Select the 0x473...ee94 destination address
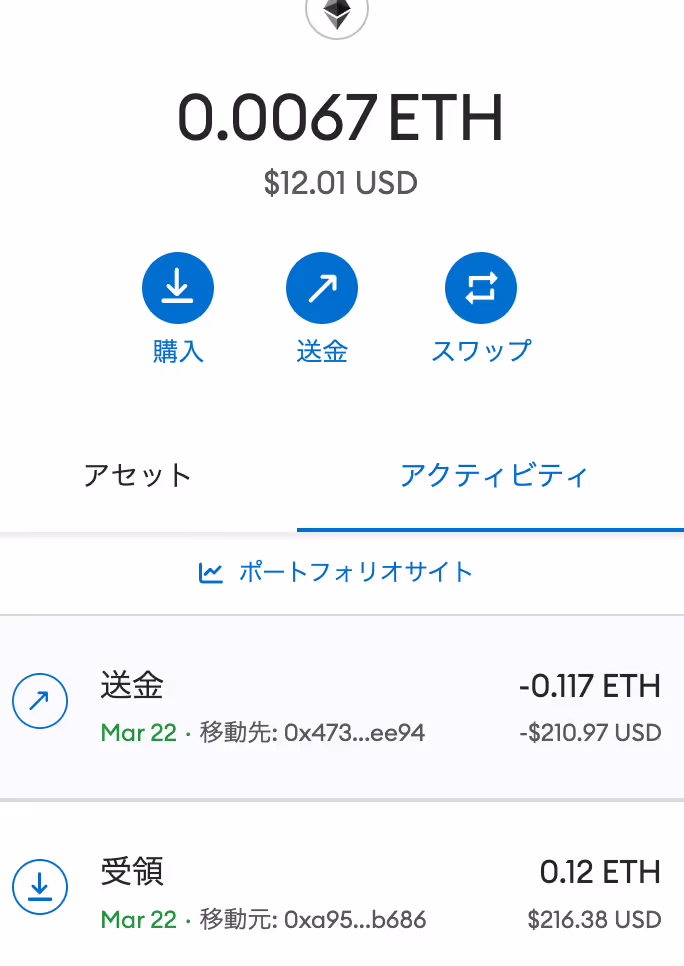The width and height of the screenshot is (684, 966). [x=354, y=733]
